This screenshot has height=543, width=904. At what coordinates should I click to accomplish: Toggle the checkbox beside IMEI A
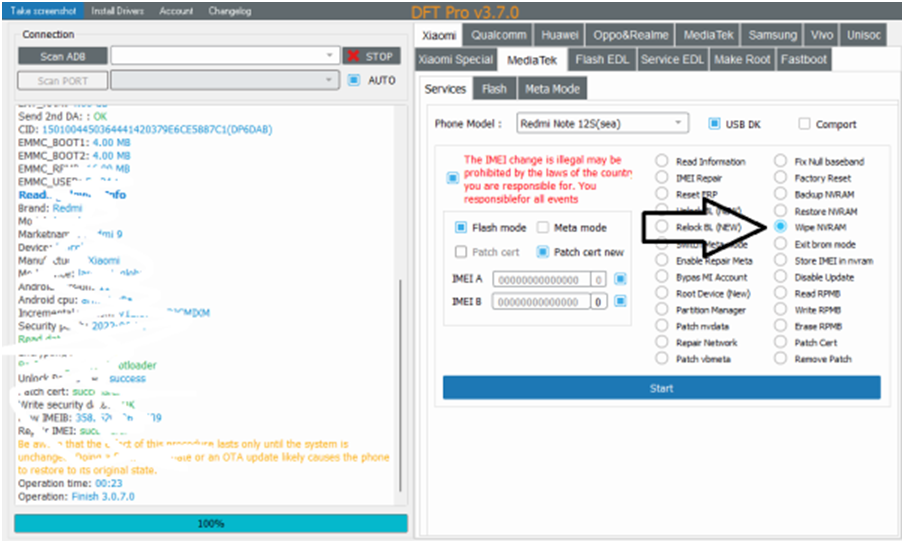620,279
